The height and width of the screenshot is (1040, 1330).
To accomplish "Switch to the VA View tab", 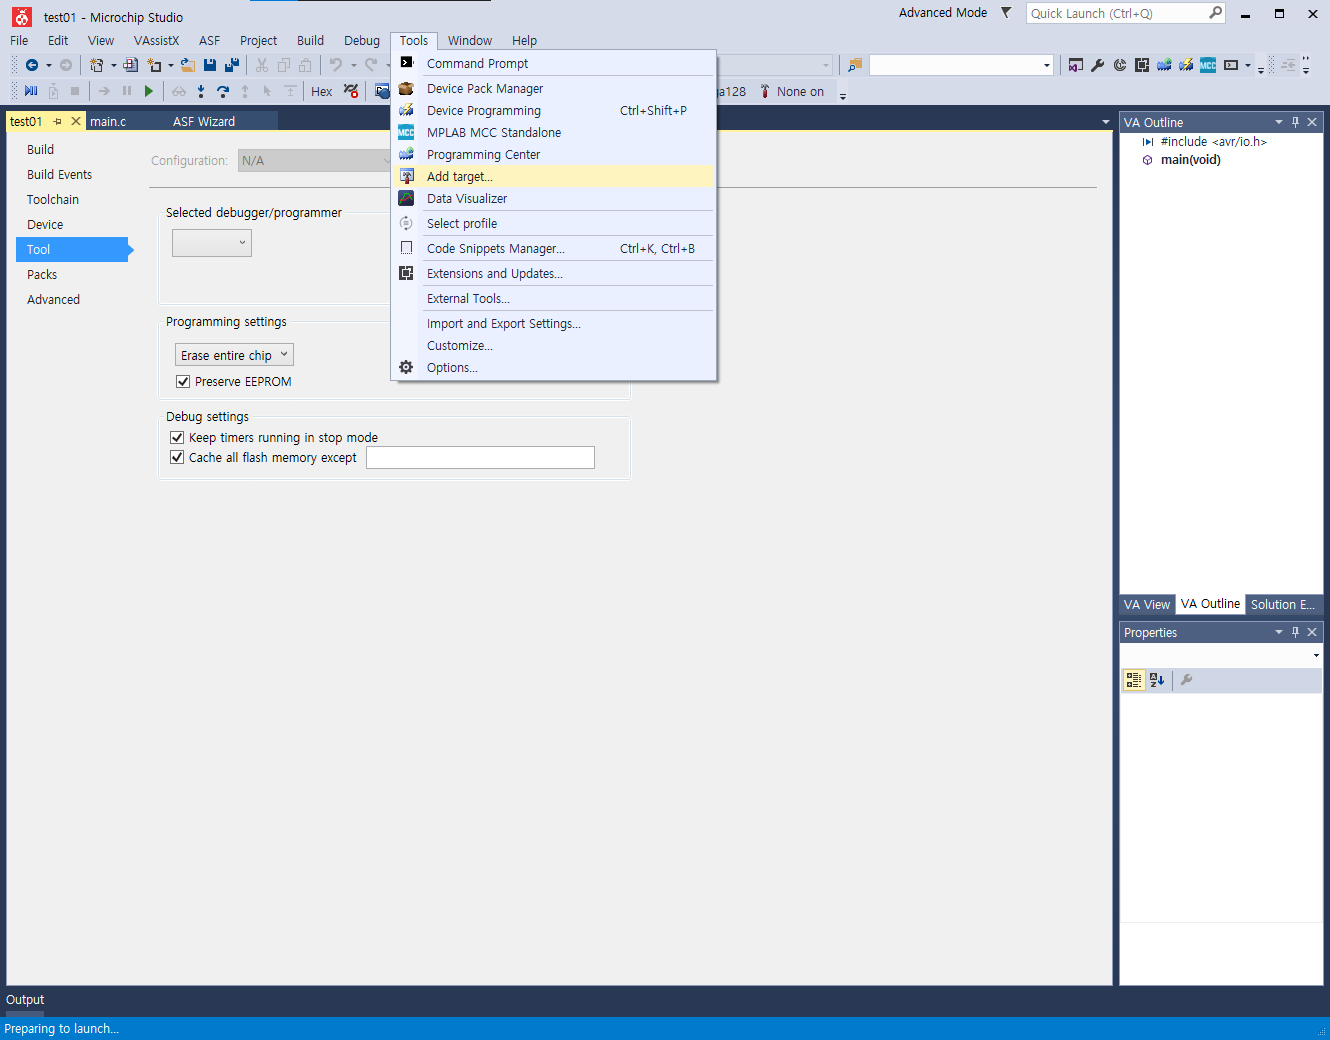I will pyautogui.click(x=1146, y=604).
